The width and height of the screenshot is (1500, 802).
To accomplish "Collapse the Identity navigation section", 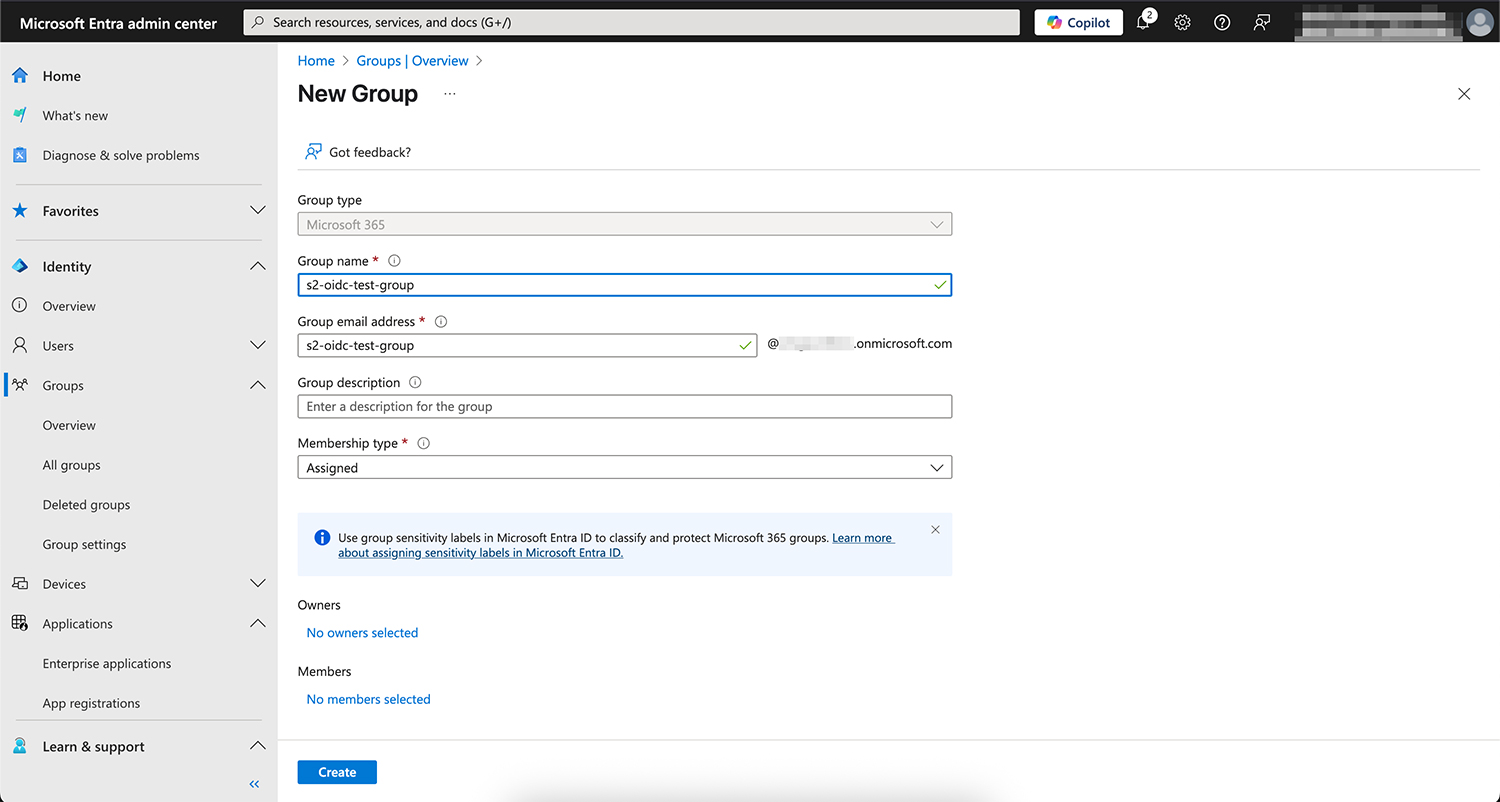I will 257,267.
